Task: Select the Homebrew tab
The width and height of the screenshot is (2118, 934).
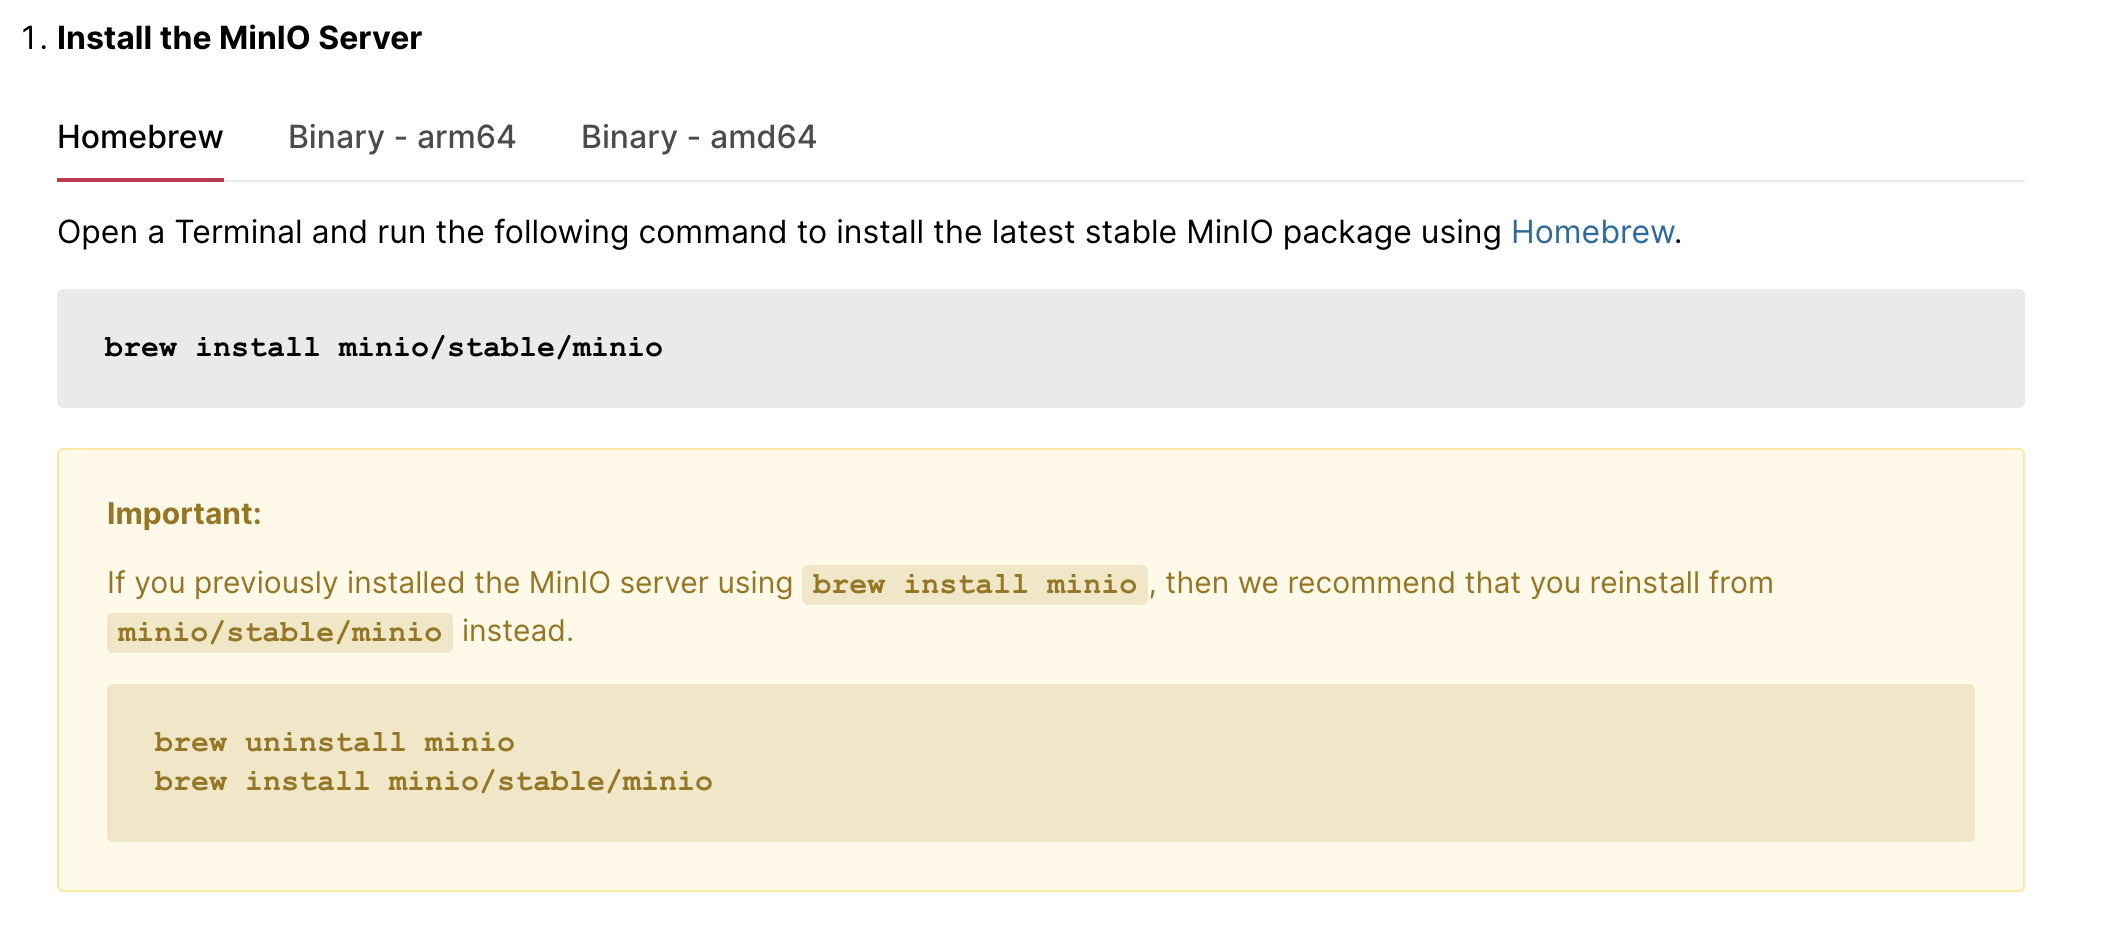Action: click(140, 137)
